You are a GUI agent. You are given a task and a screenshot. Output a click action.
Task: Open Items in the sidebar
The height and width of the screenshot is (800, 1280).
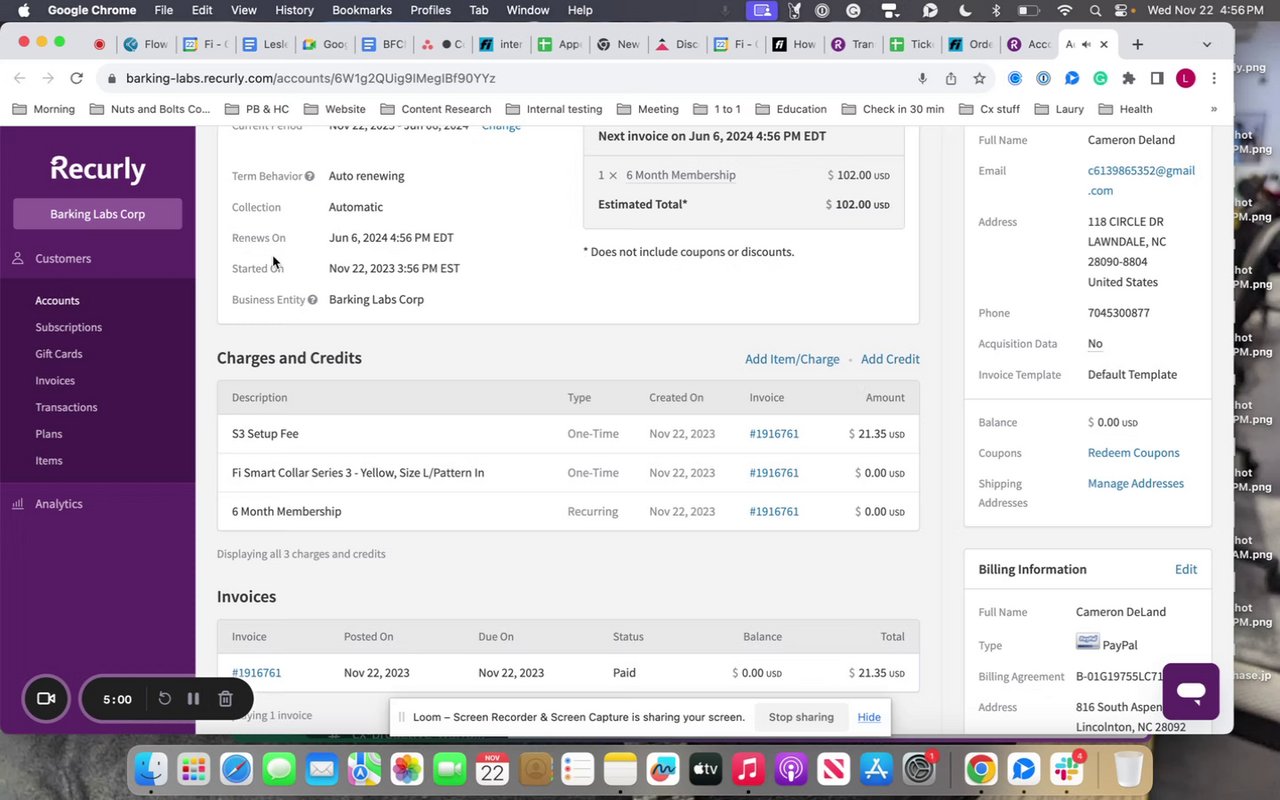(x=49, y=461)
